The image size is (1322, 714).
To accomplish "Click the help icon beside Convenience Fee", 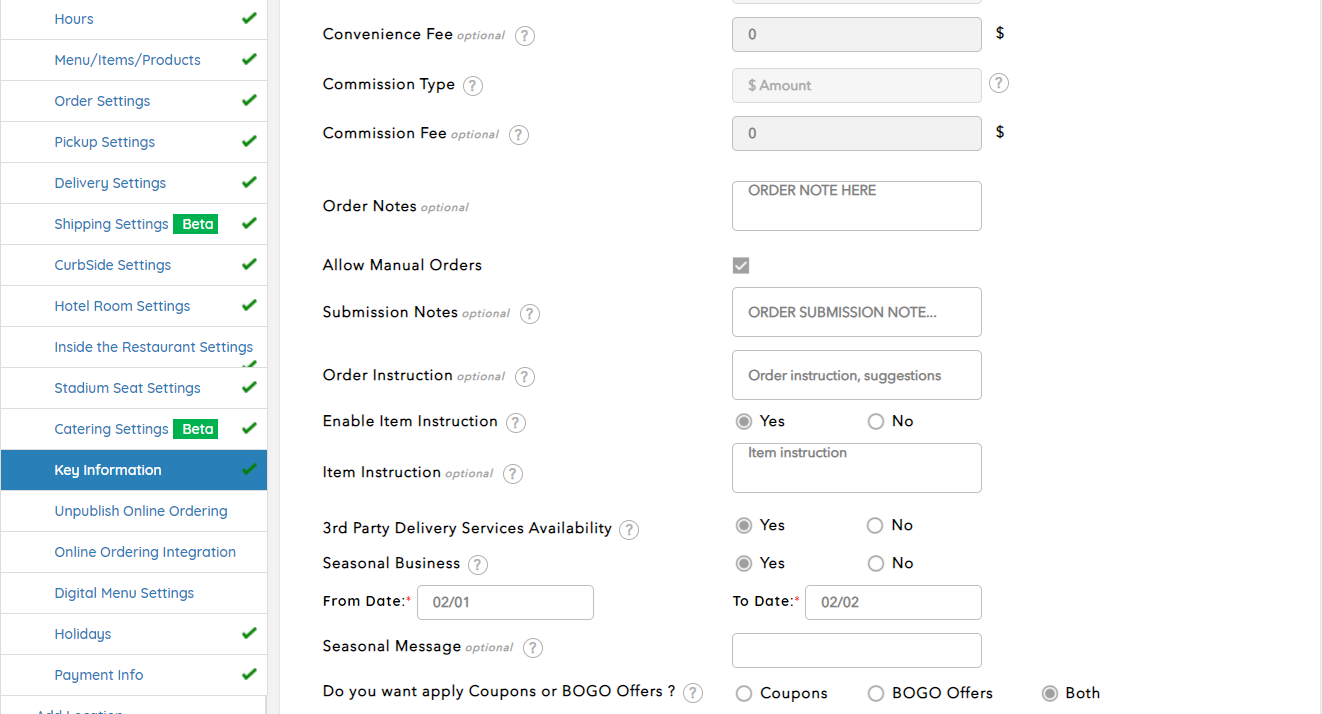I will pos(524,36).
